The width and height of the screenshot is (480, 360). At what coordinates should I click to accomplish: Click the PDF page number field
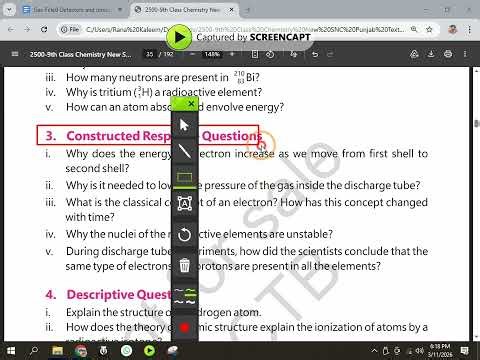pyautogui.click(x=150, y=54)
